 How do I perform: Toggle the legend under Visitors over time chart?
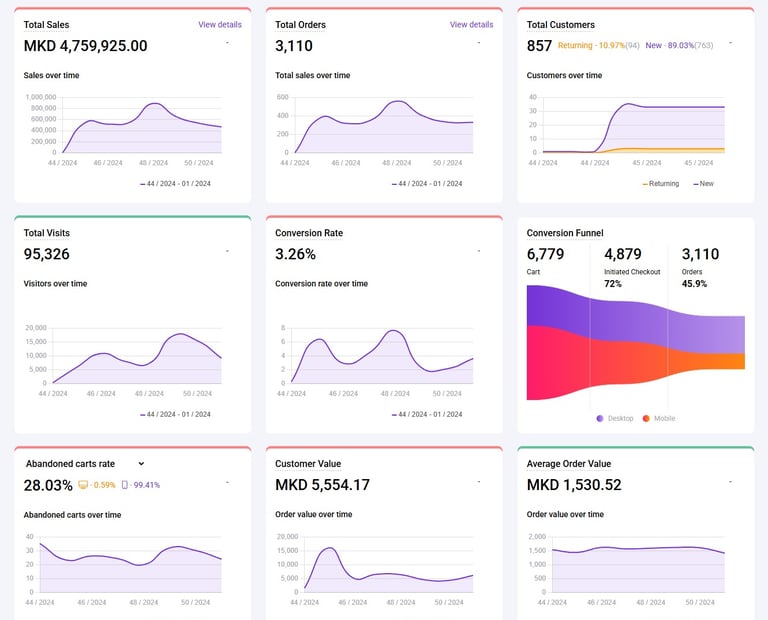coord(175,414)
